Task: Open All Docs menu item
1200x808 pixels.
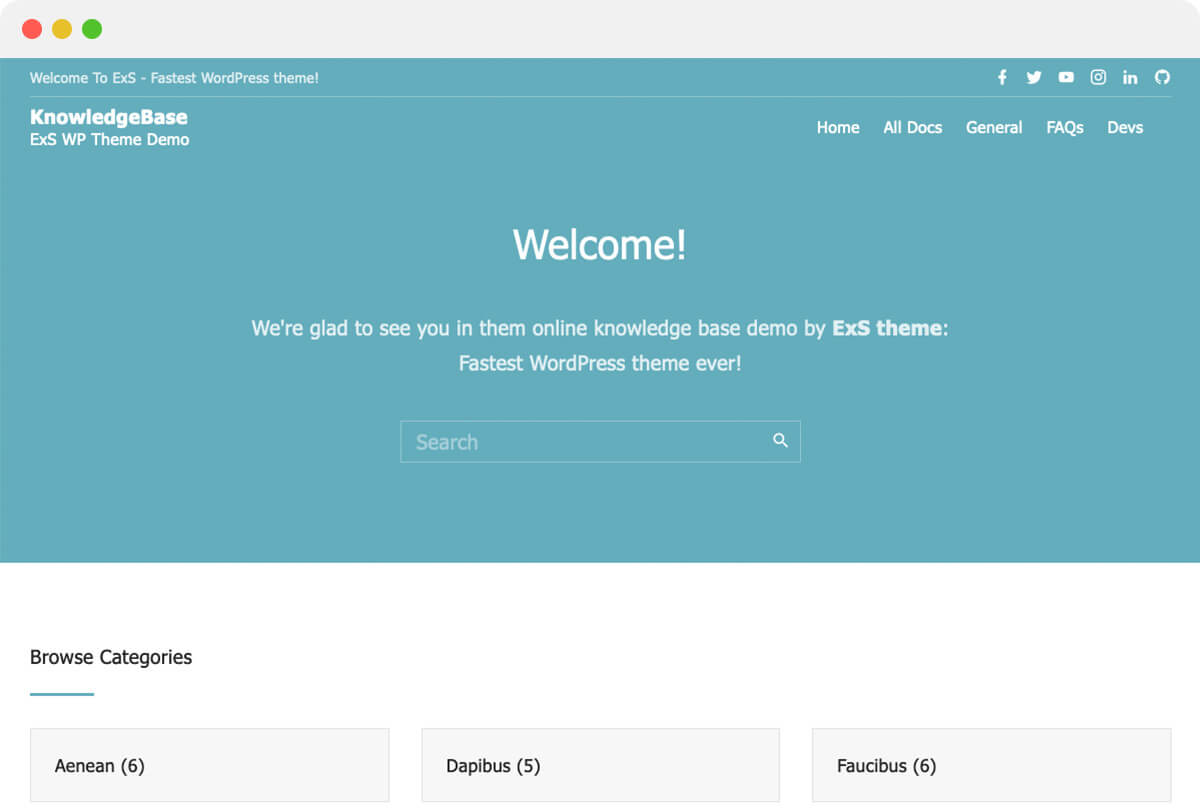Action: (913, 127)
